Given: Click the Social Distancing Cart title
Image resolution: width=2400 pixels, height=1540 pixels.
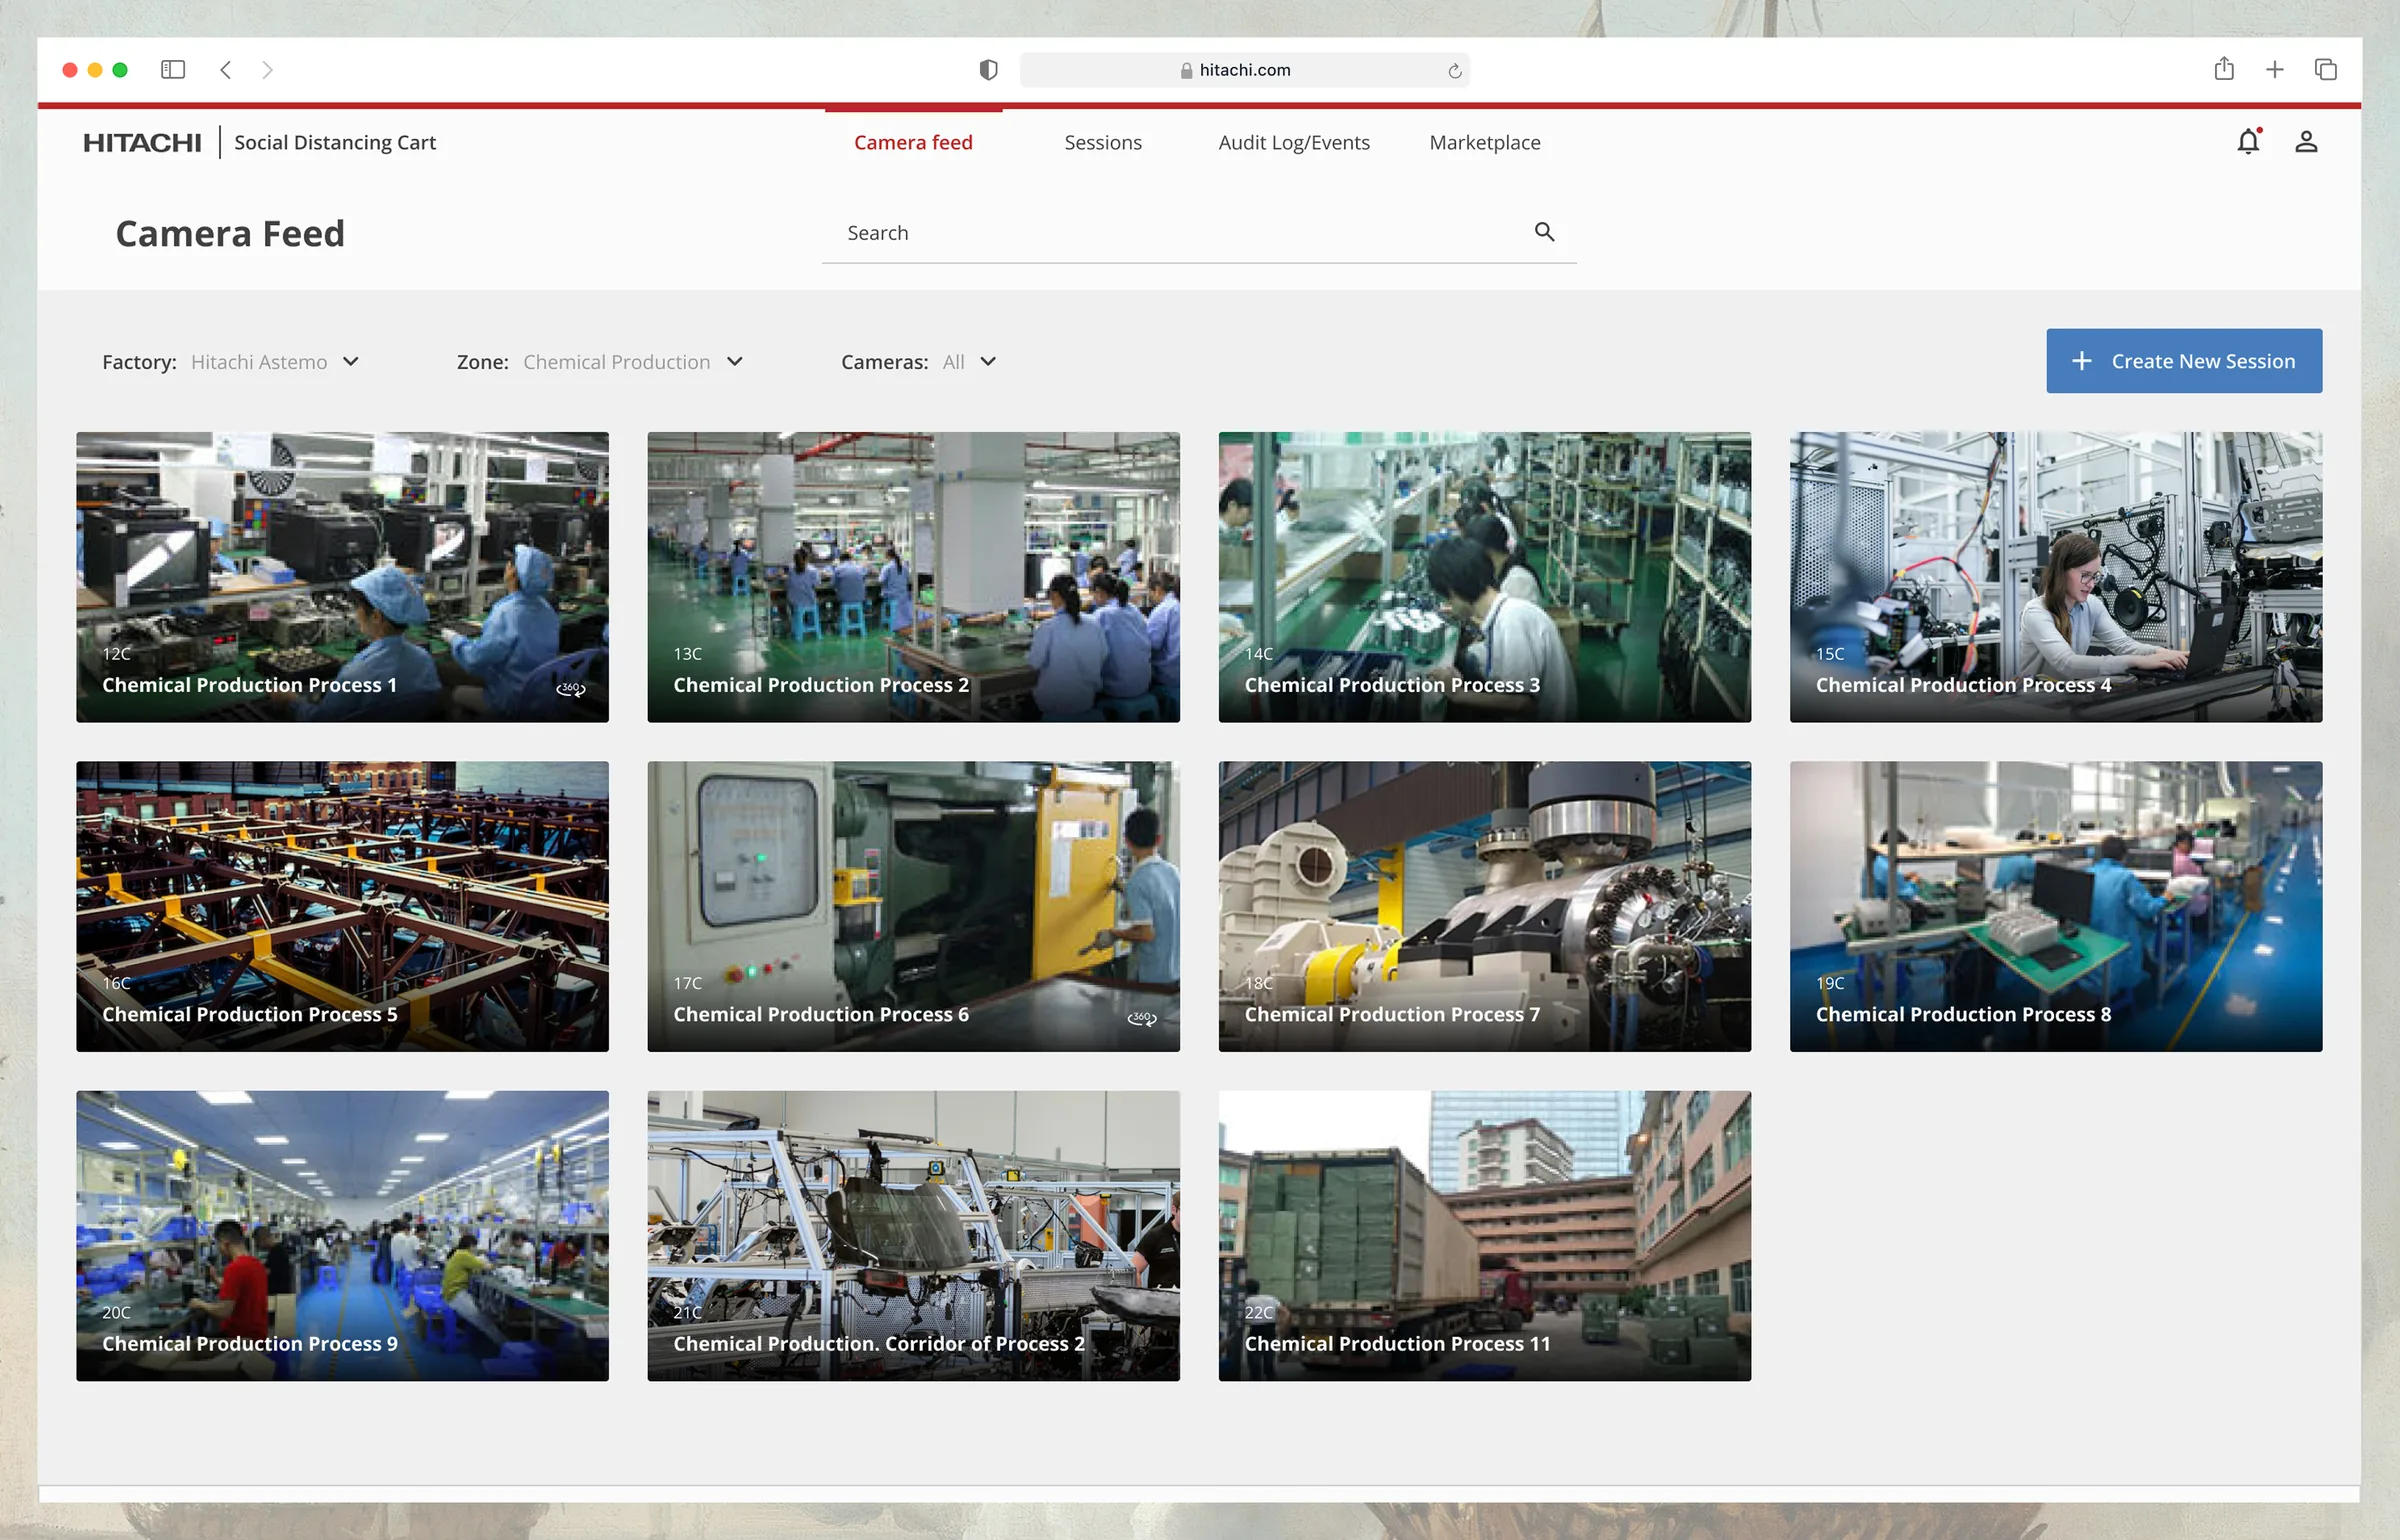Looking at the screenshot, I should (335, 143).
